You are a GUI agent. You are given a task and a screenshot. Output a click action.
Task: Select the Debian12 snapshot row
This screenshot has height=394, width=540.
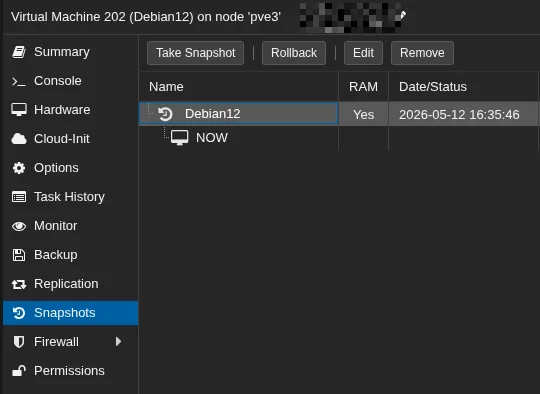point(339,114)
